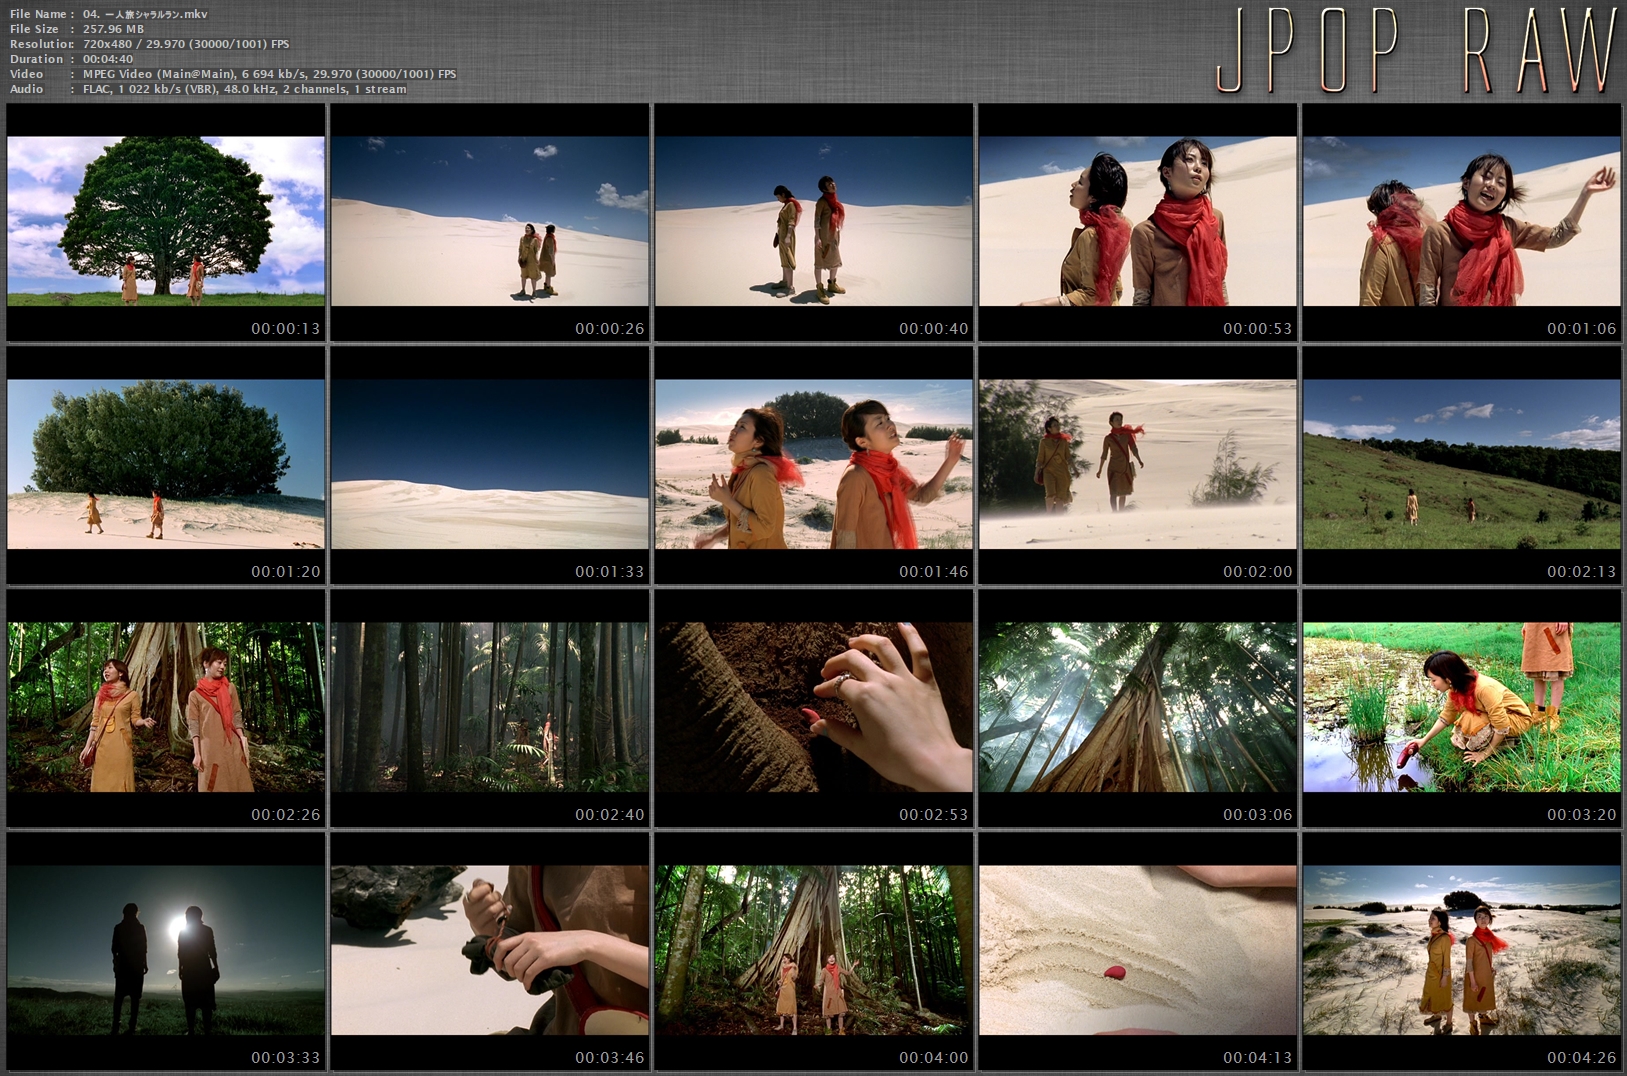Open the bush on sand frame at 00:01:20

166,465
